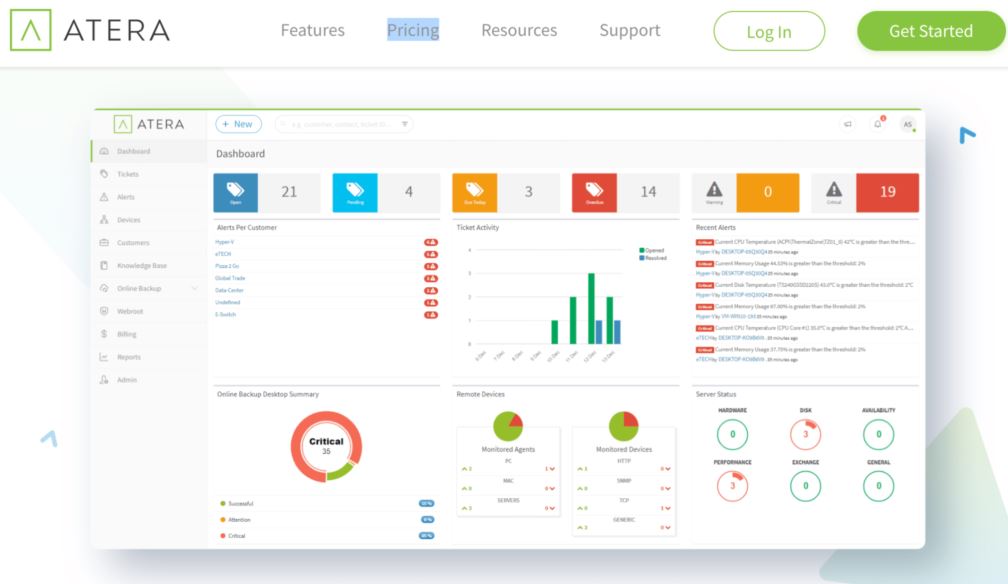Click the Warning alerts triangle tile

(x=714, y=192)
